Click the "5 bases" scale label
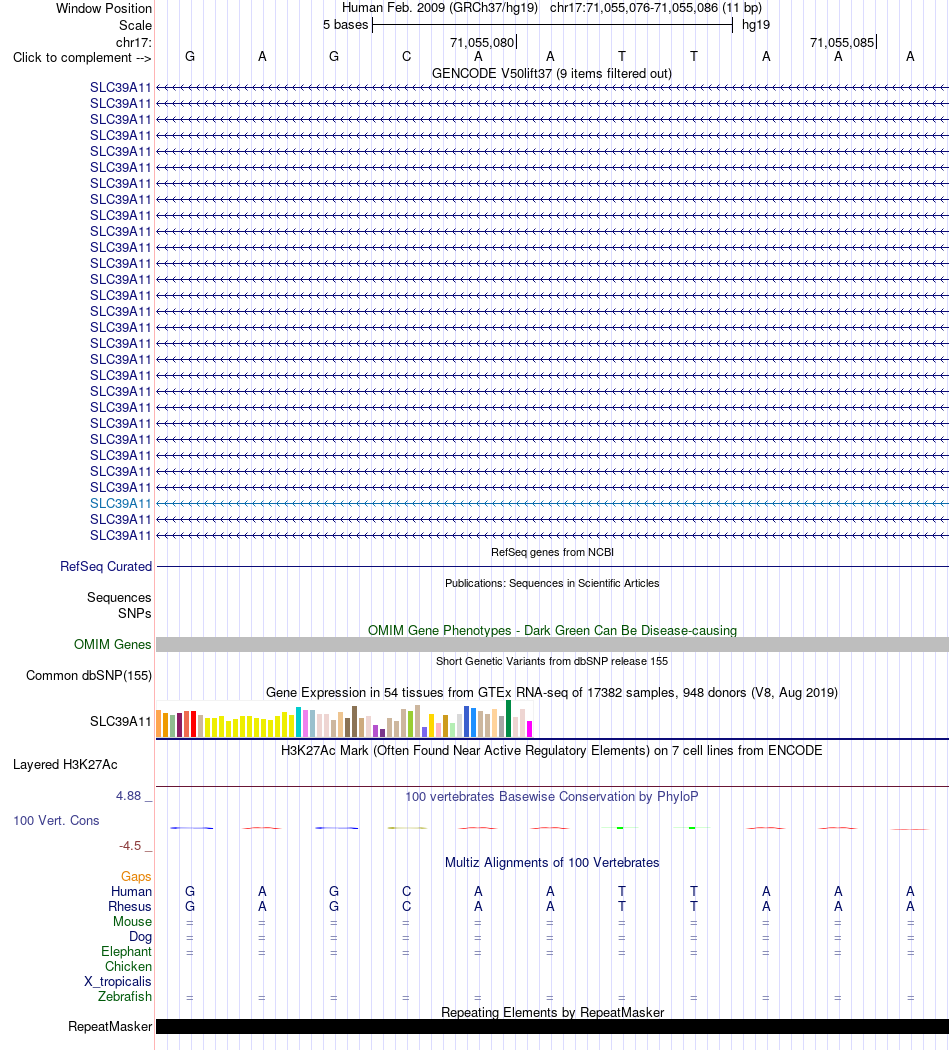The image size is (950, 1050). (x=345, y=25)
